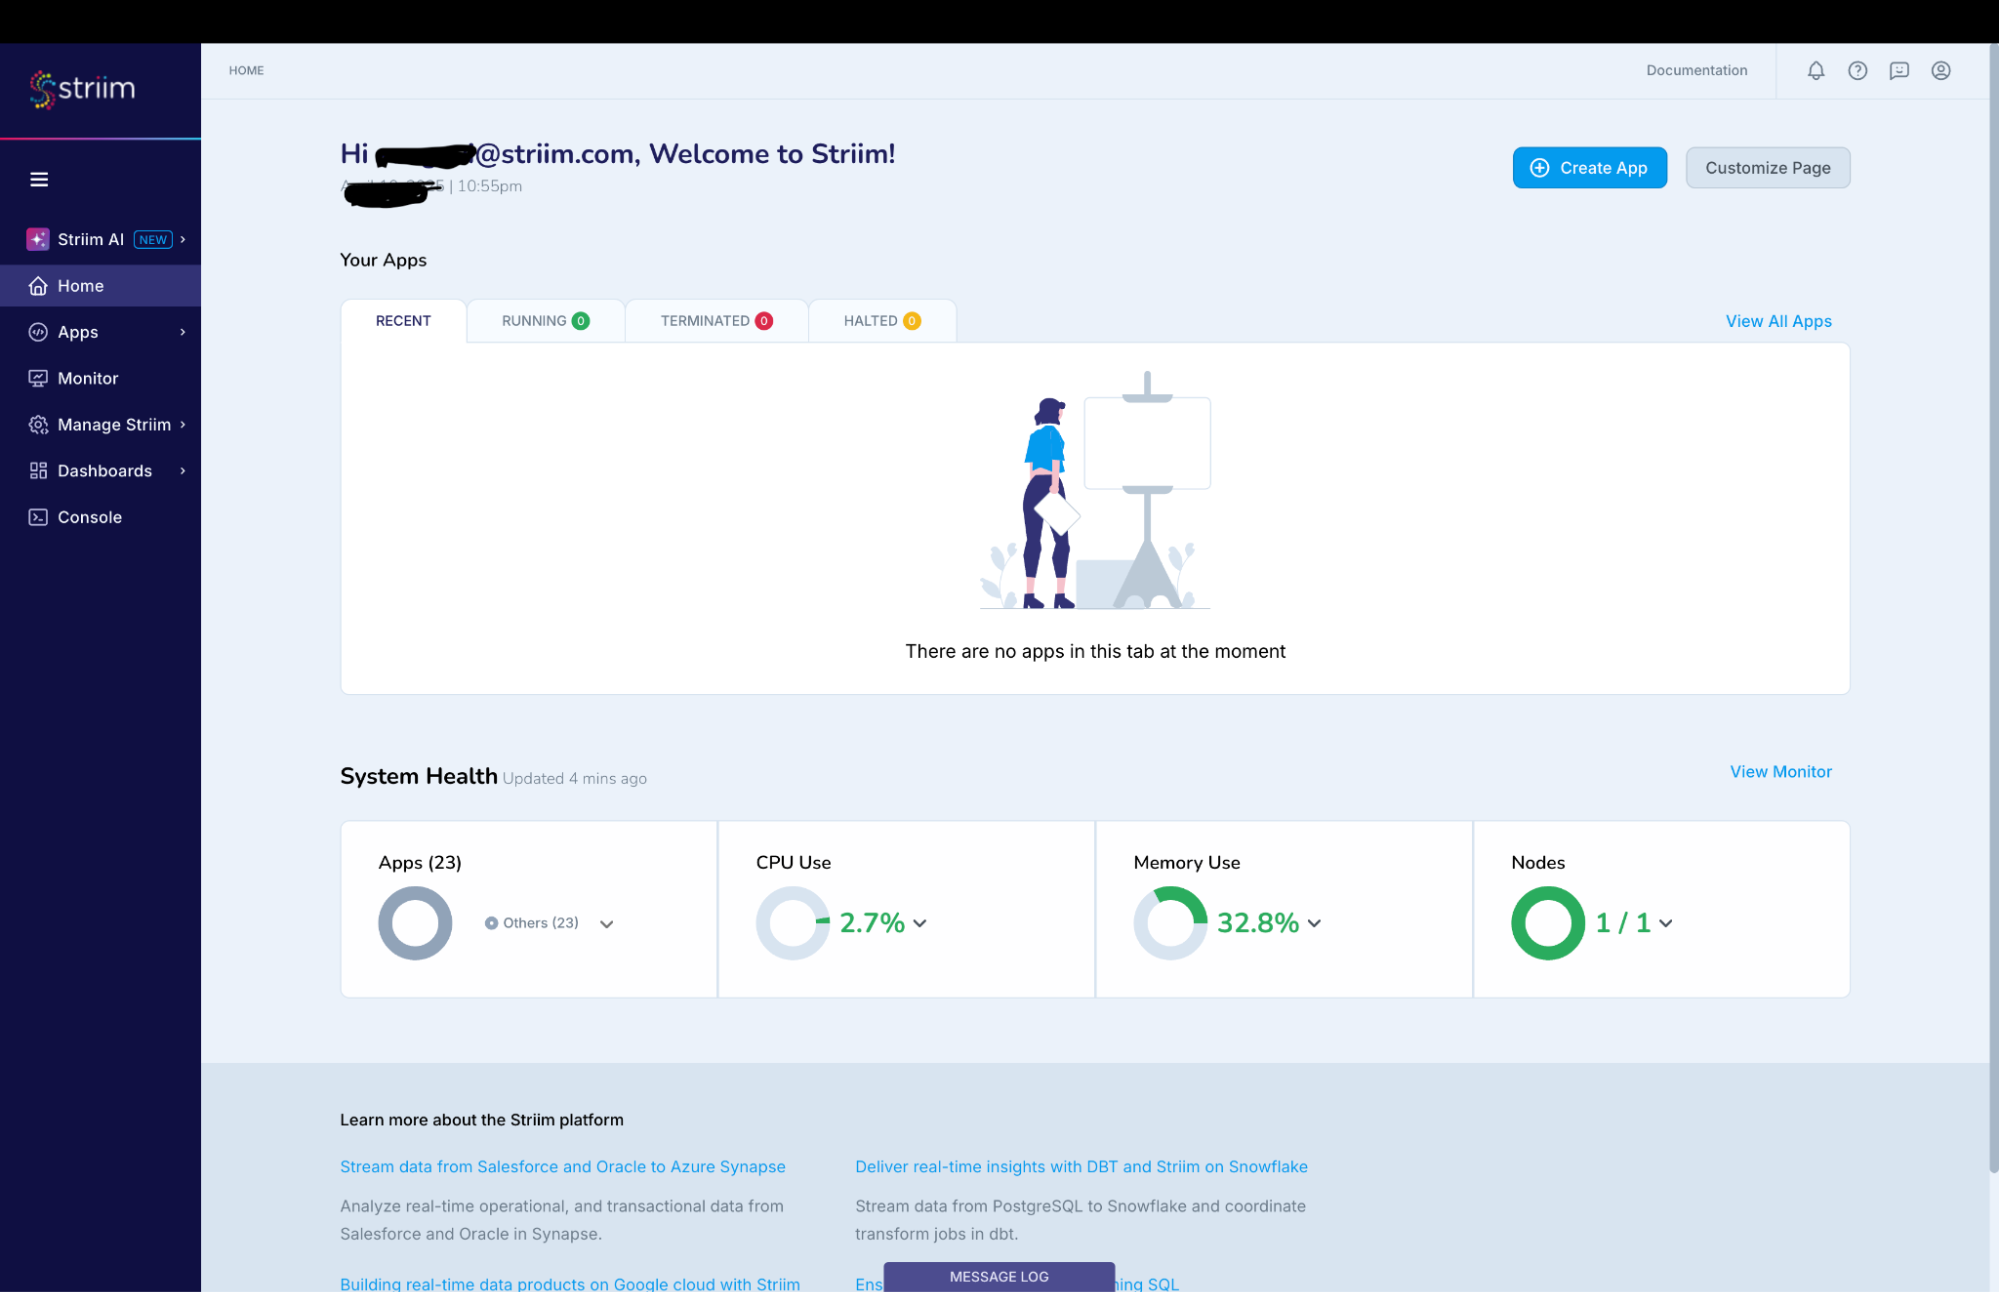This screenshot has width=1999, height=1293.
Task: Click the Dashboards grid icon
Action: (38, 471)
